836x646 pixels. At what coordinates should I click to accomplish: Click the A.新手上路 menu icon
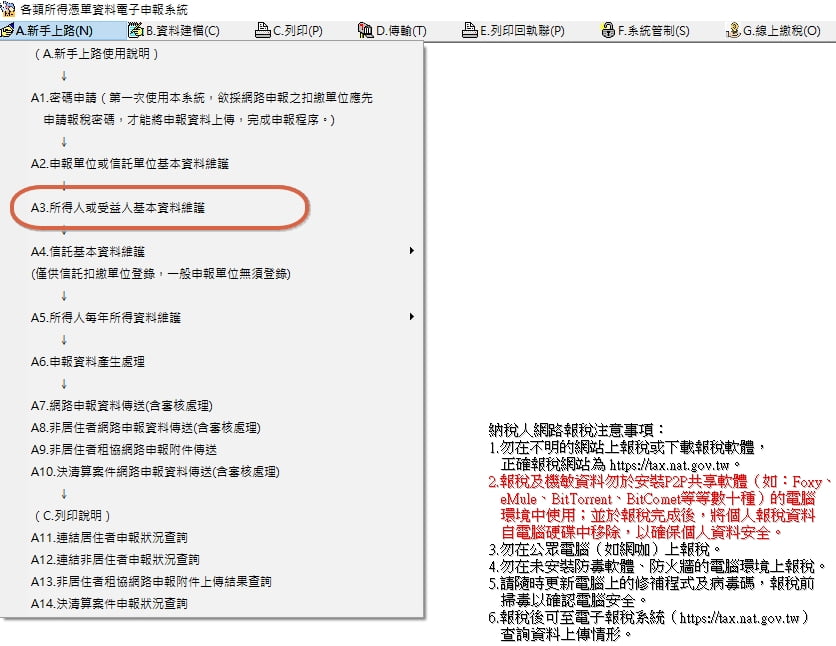[8, 31]
